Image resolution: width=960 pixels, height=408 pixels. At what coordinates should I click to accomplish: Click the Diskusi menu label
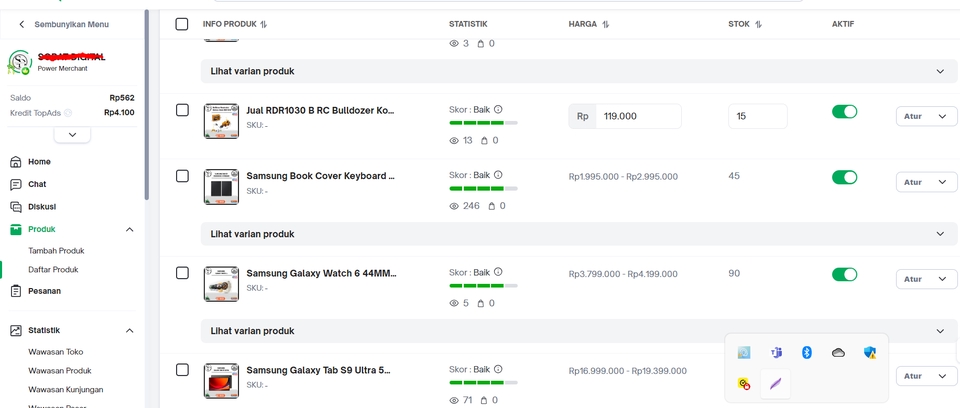click(x=42, y=207)
